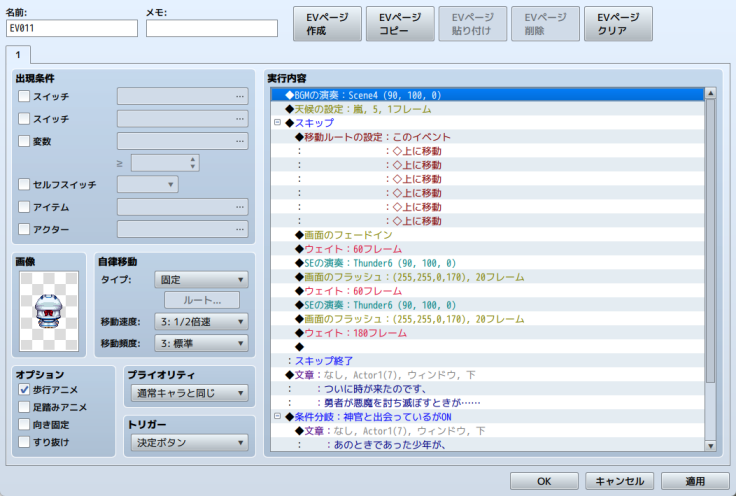Viewport: 736px width, 496px height.
Task: Open the 移動速度 dropdown
Action: point(201,322)
